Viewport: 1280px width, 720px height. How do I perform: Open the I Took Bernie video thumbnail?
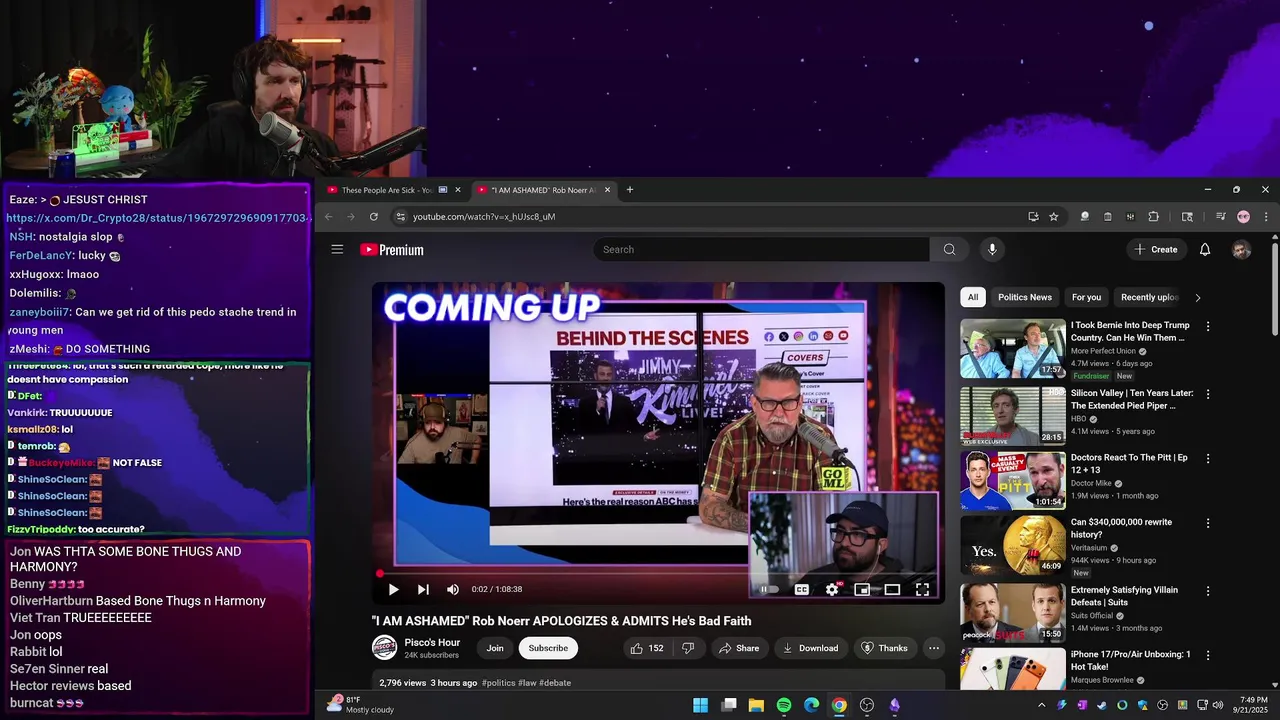[x=1013, y=348]
